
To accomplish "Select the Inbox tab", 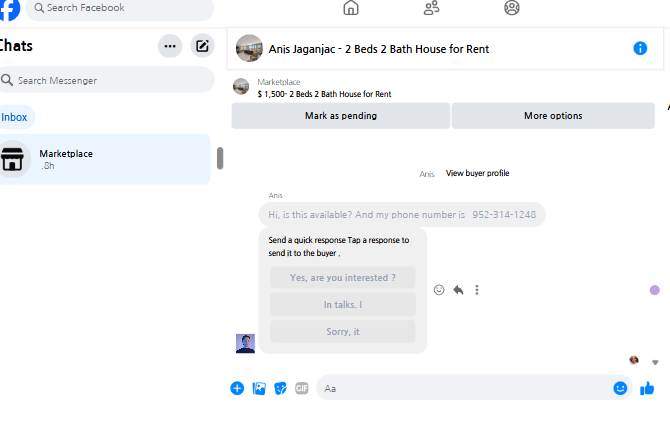I will tap(15, 117).
